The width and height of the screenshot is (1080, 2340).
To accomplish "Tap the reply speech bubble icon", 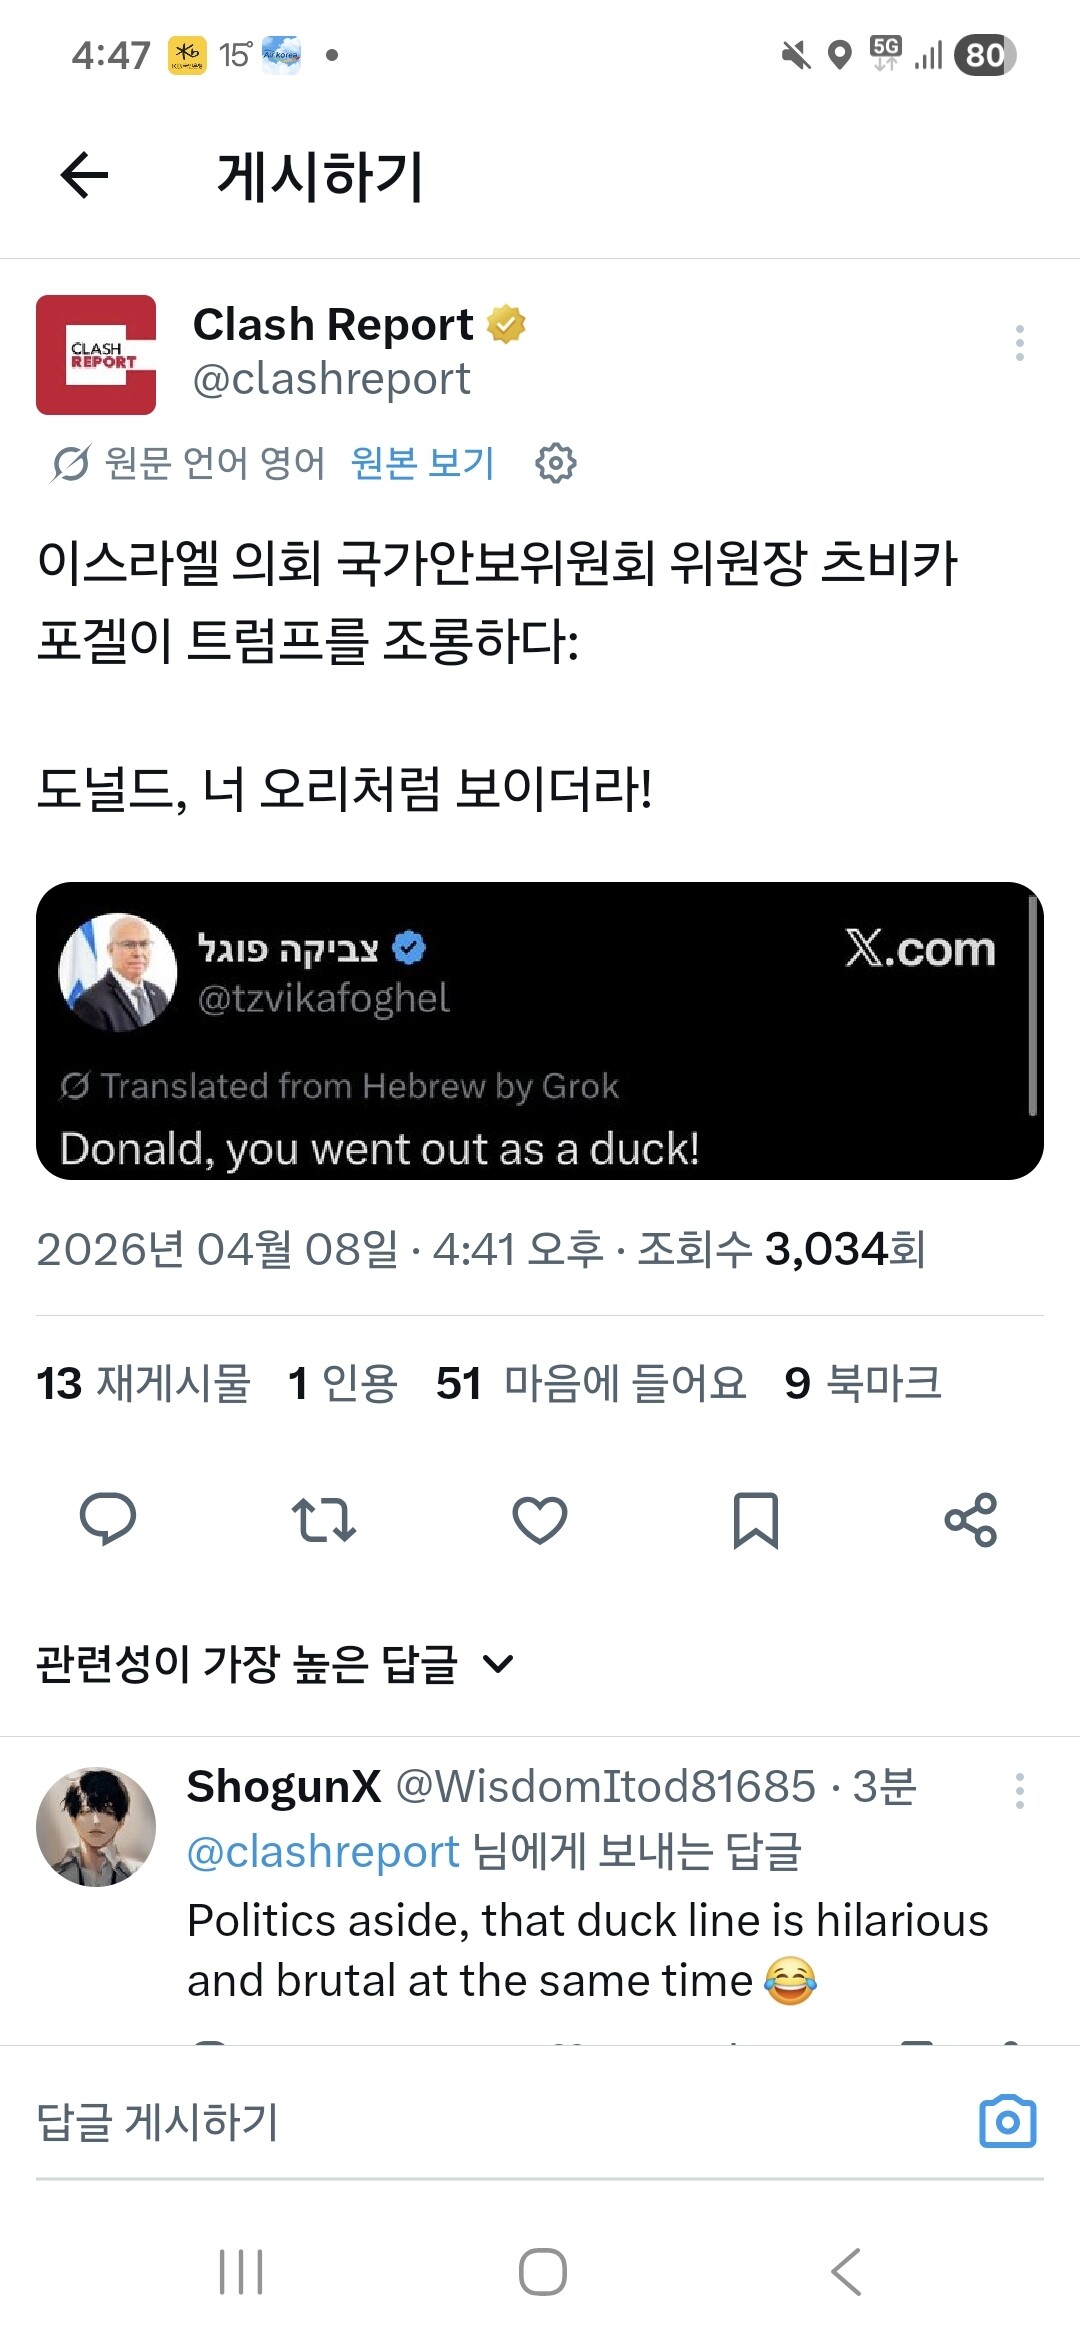I will pyautogui.click(x=108, y=1520).
